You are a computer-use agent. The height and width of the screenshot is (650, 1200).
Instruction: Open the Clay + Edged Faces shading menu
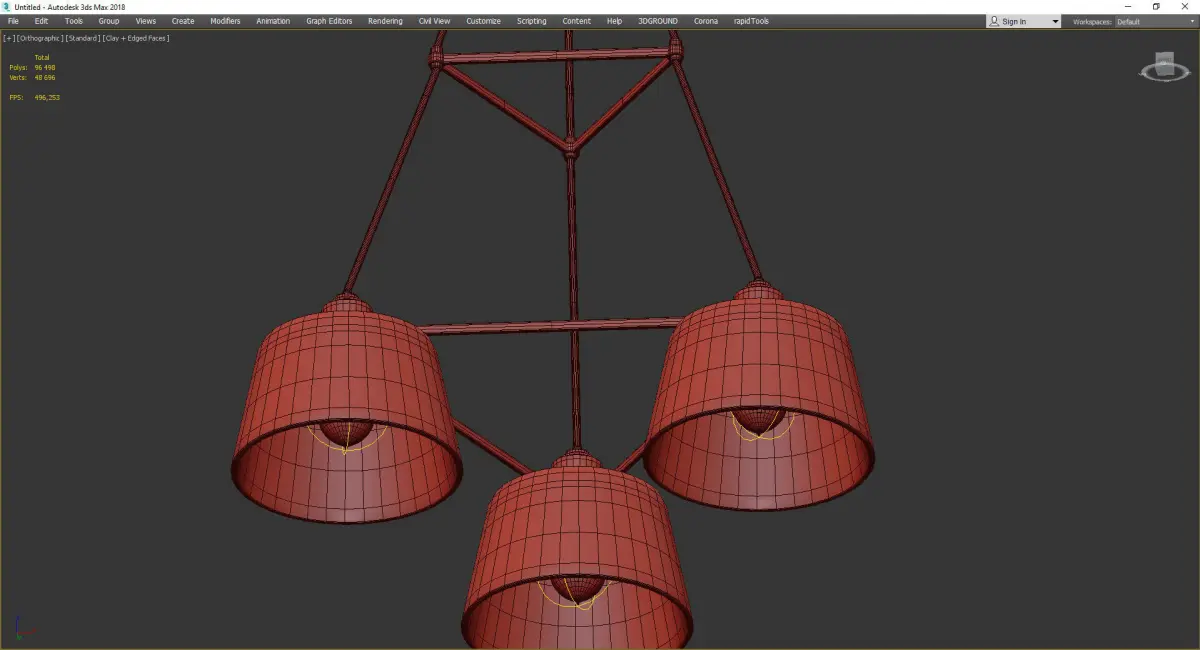[136, 38]
